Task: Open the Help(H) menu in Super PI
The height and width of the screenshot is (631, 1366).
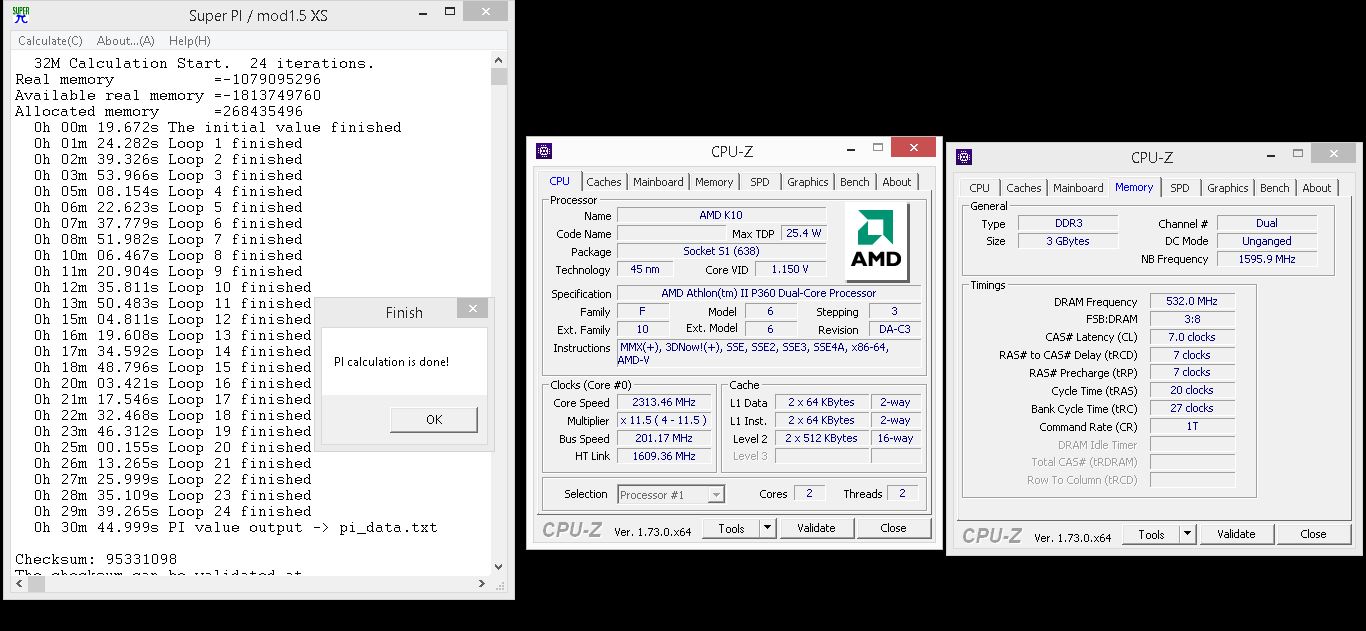Action: click(189, 41)
